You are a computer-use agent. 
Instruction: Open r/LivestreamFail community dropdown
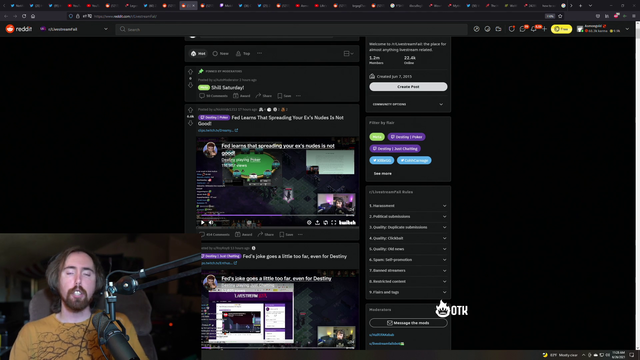pyautogui.click(x=74, y=29)
